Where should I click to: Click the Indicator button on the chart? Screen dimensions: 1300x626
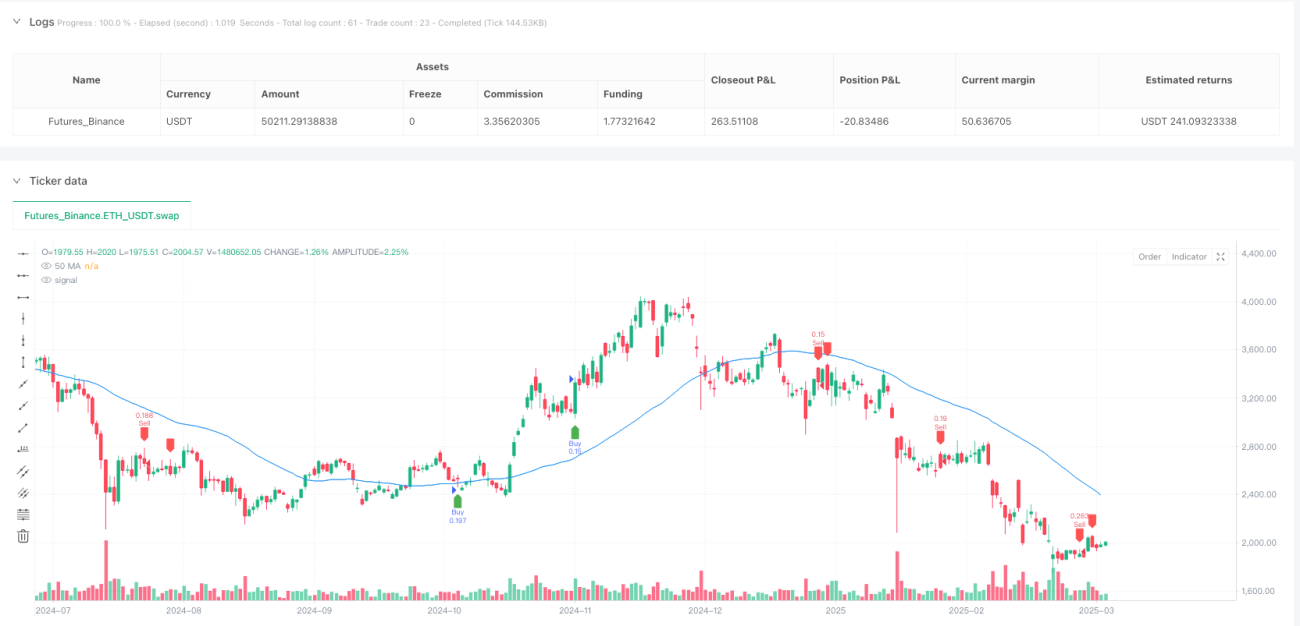[1189, 257]
